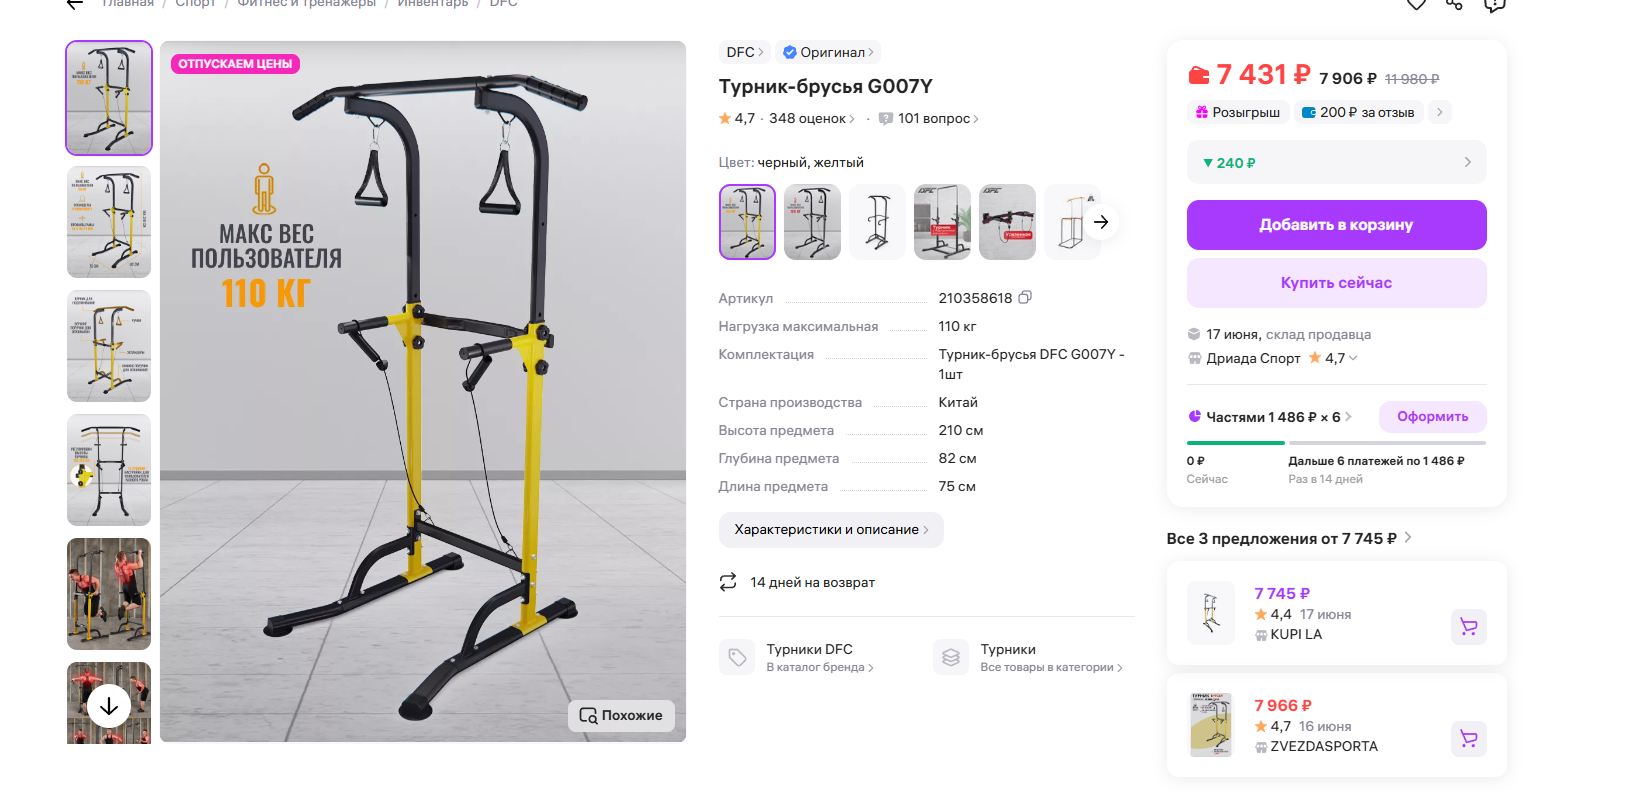The image size is (1631, 792).
Task: Click Добавить в корзину button
Action: click(1336, 225)
